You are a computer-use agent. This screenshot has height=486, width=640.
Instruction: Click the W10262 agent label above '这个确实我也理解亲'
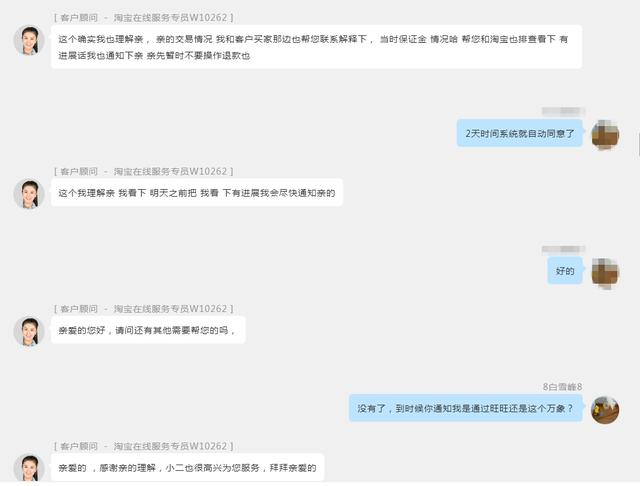coord(143,18)
